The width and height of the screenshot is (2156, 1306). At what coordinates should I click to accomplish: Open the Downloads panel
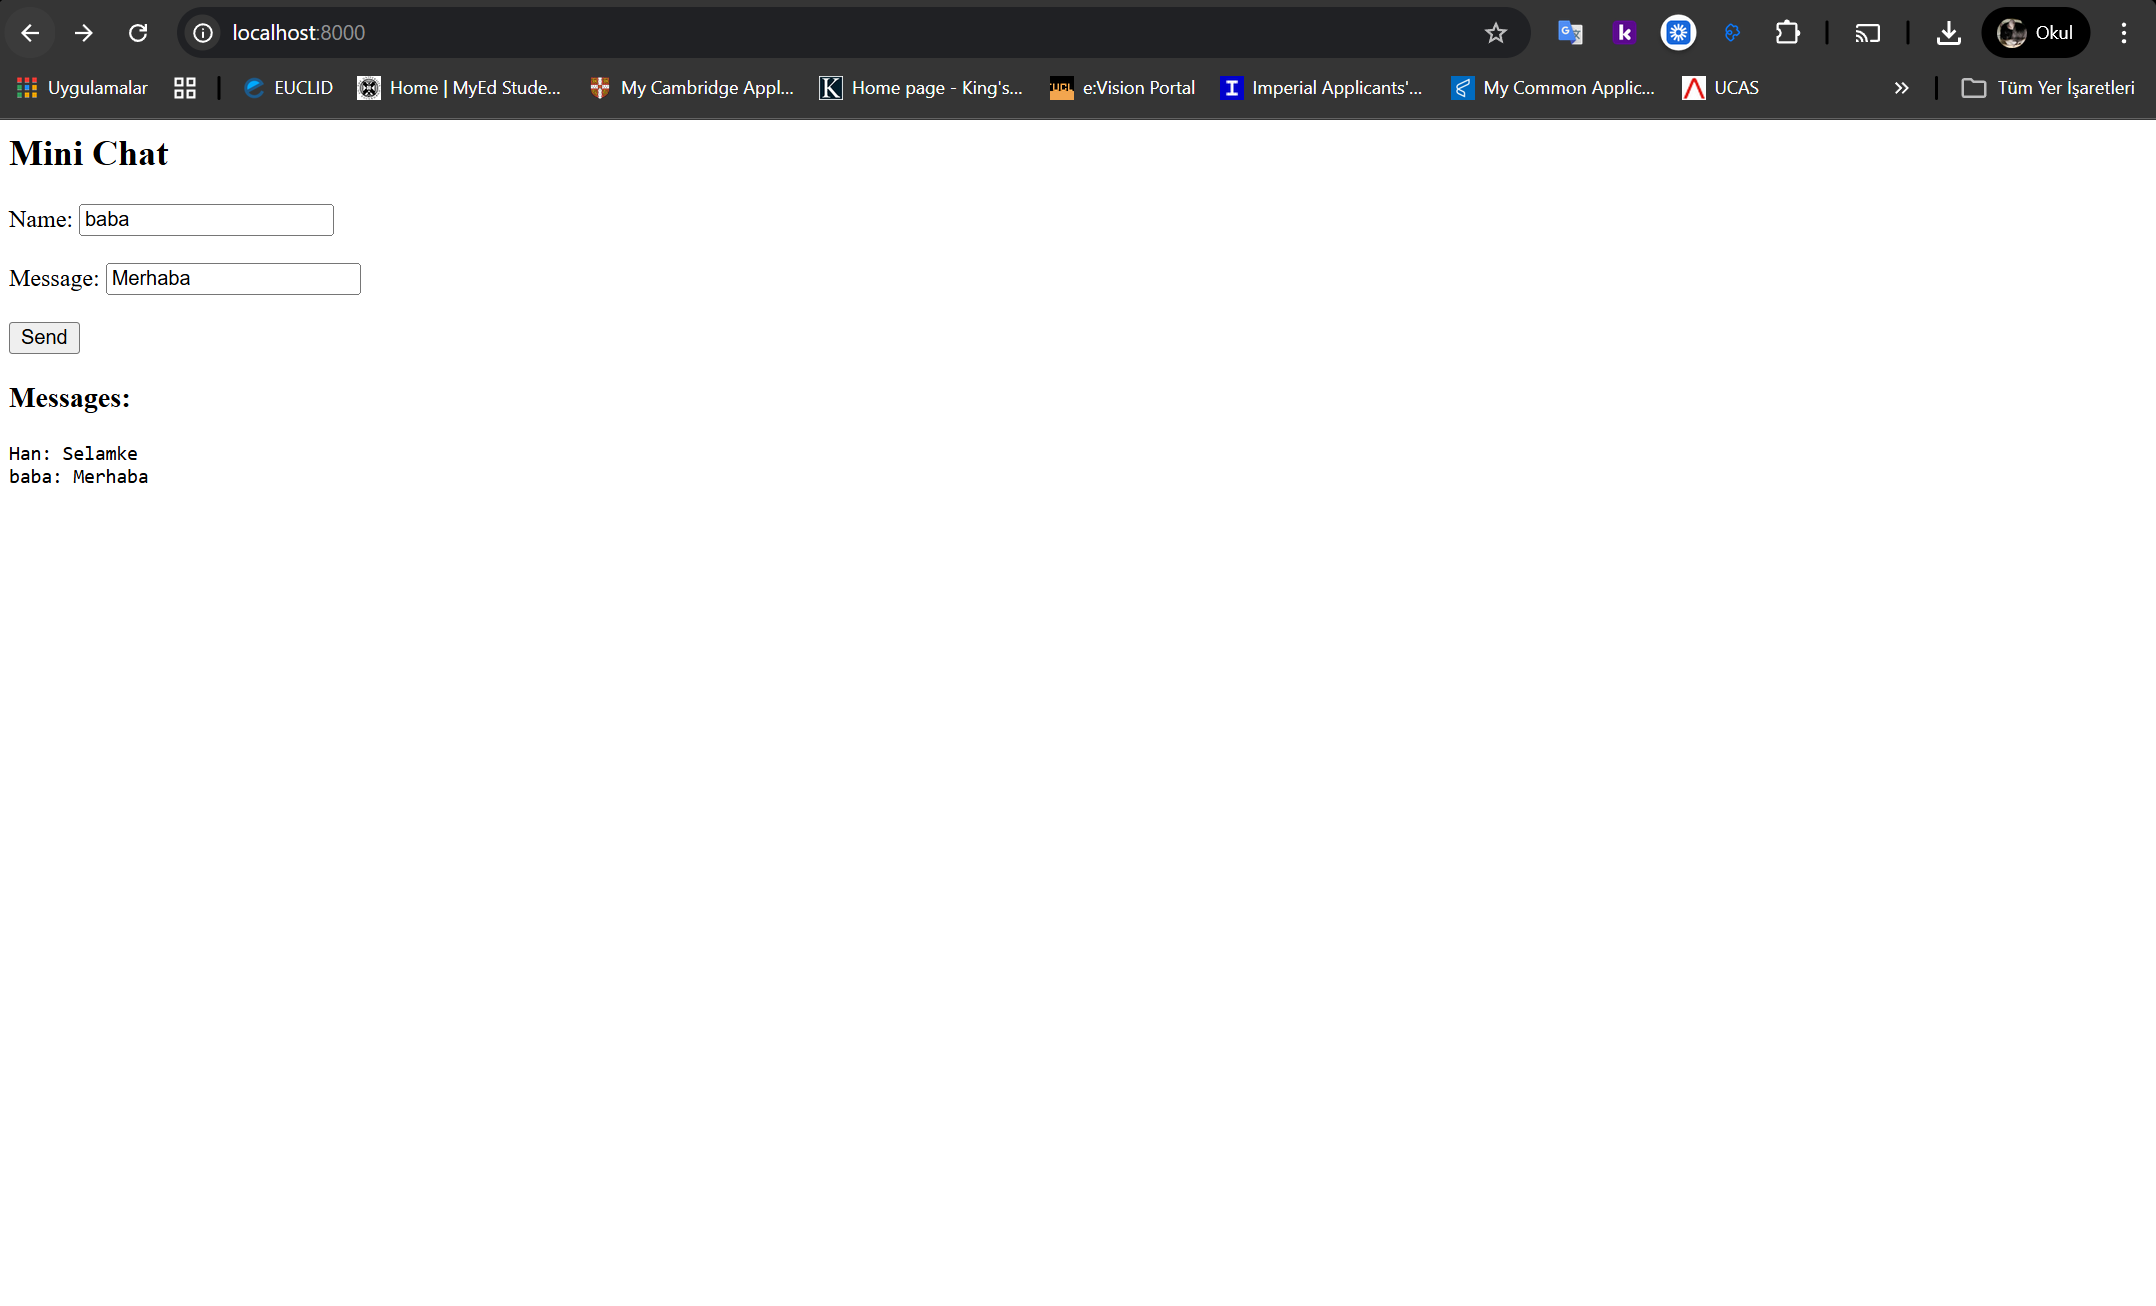(1948, 32)
